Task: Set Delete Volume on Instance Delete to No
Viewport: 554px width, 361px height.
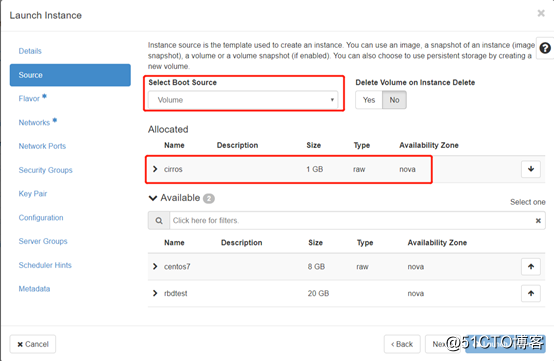Action: 394,100
